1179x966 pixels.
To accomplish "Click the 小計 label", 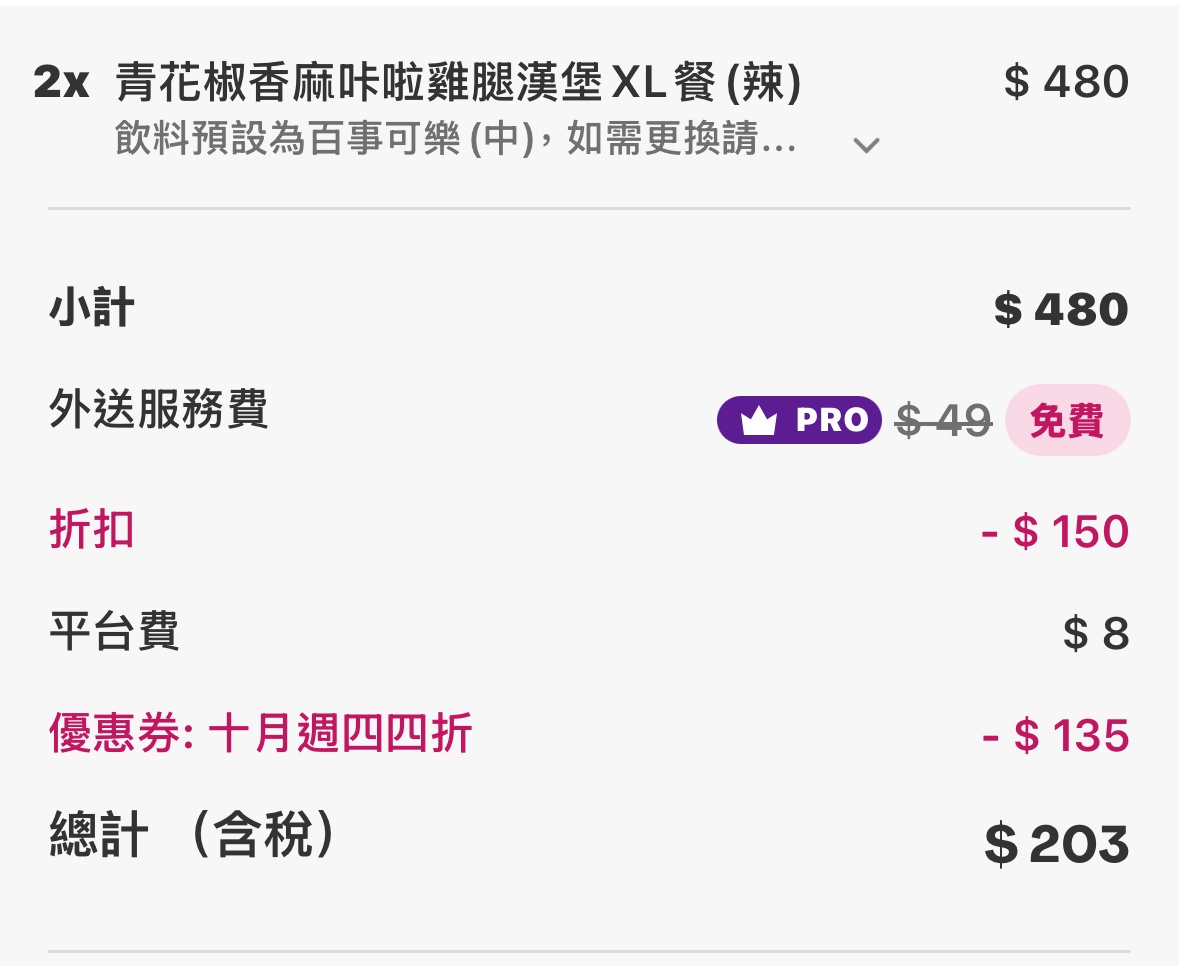I will (91, 309).
